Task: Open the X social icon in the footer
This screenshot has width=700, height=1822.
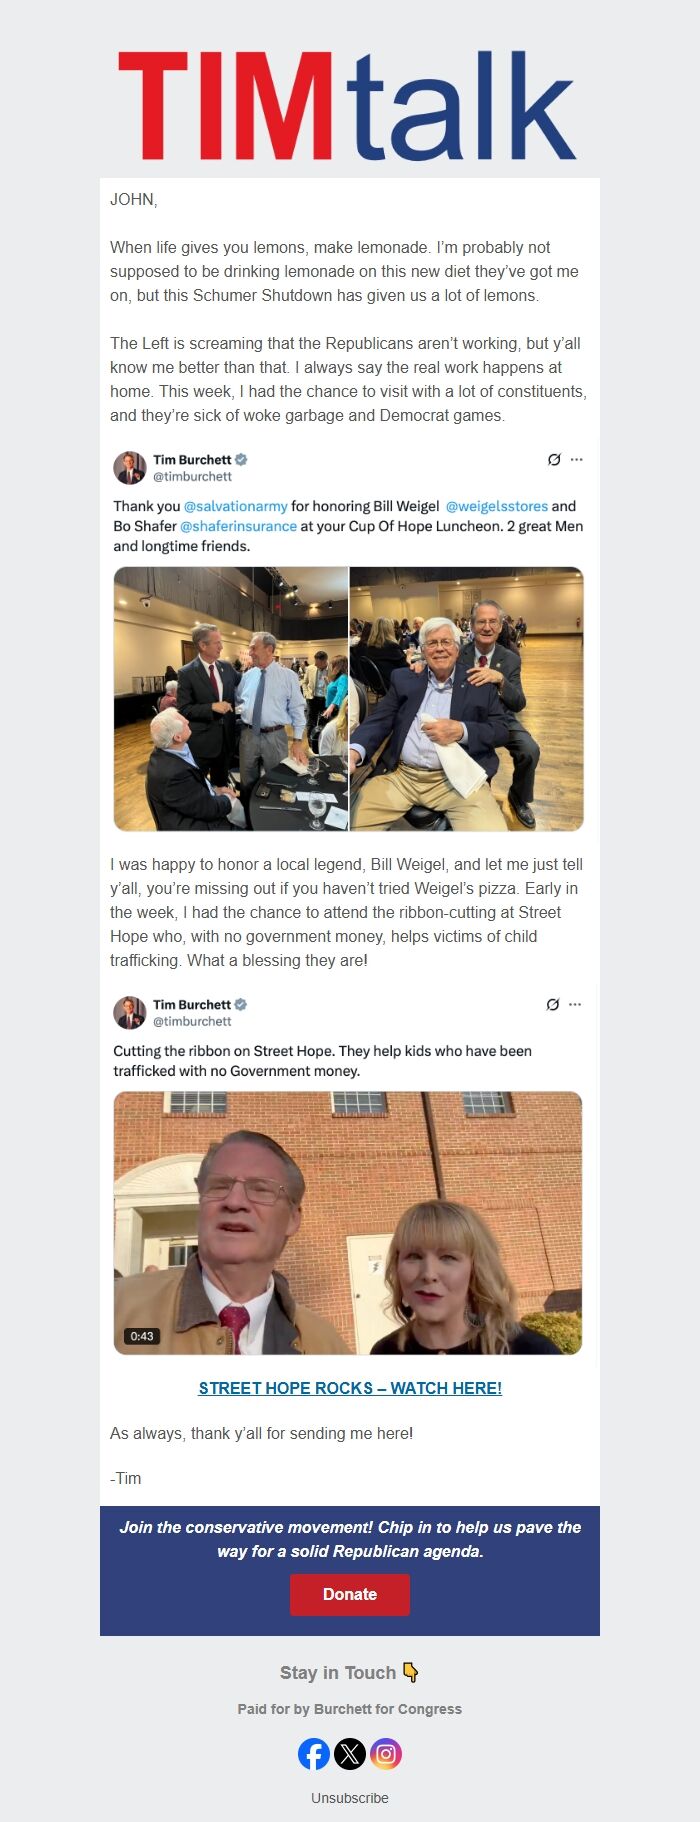Action: click(x=350, y=1753)
